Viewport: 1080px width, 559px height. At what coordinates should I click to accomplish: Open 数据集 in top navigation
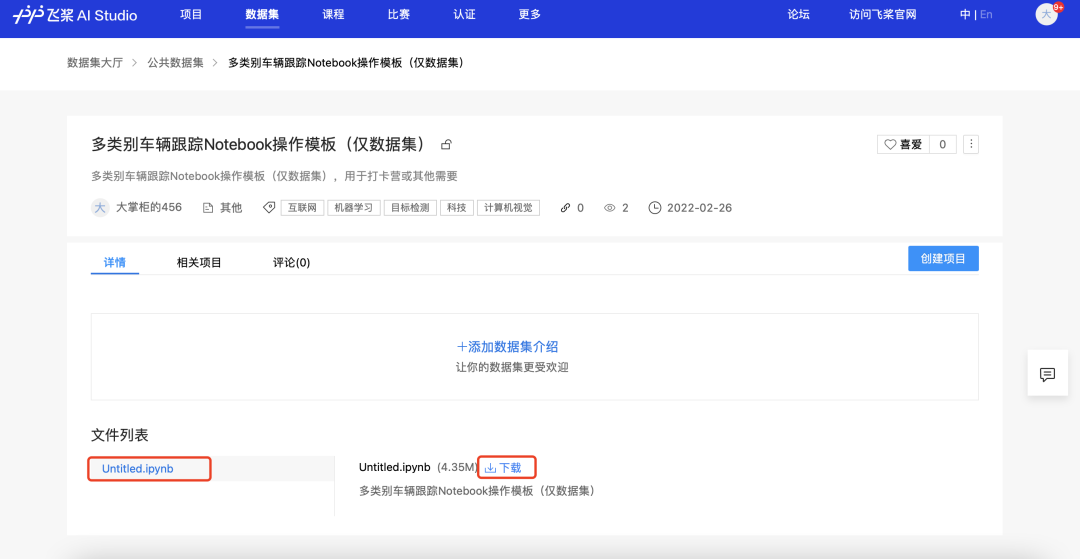262,14
